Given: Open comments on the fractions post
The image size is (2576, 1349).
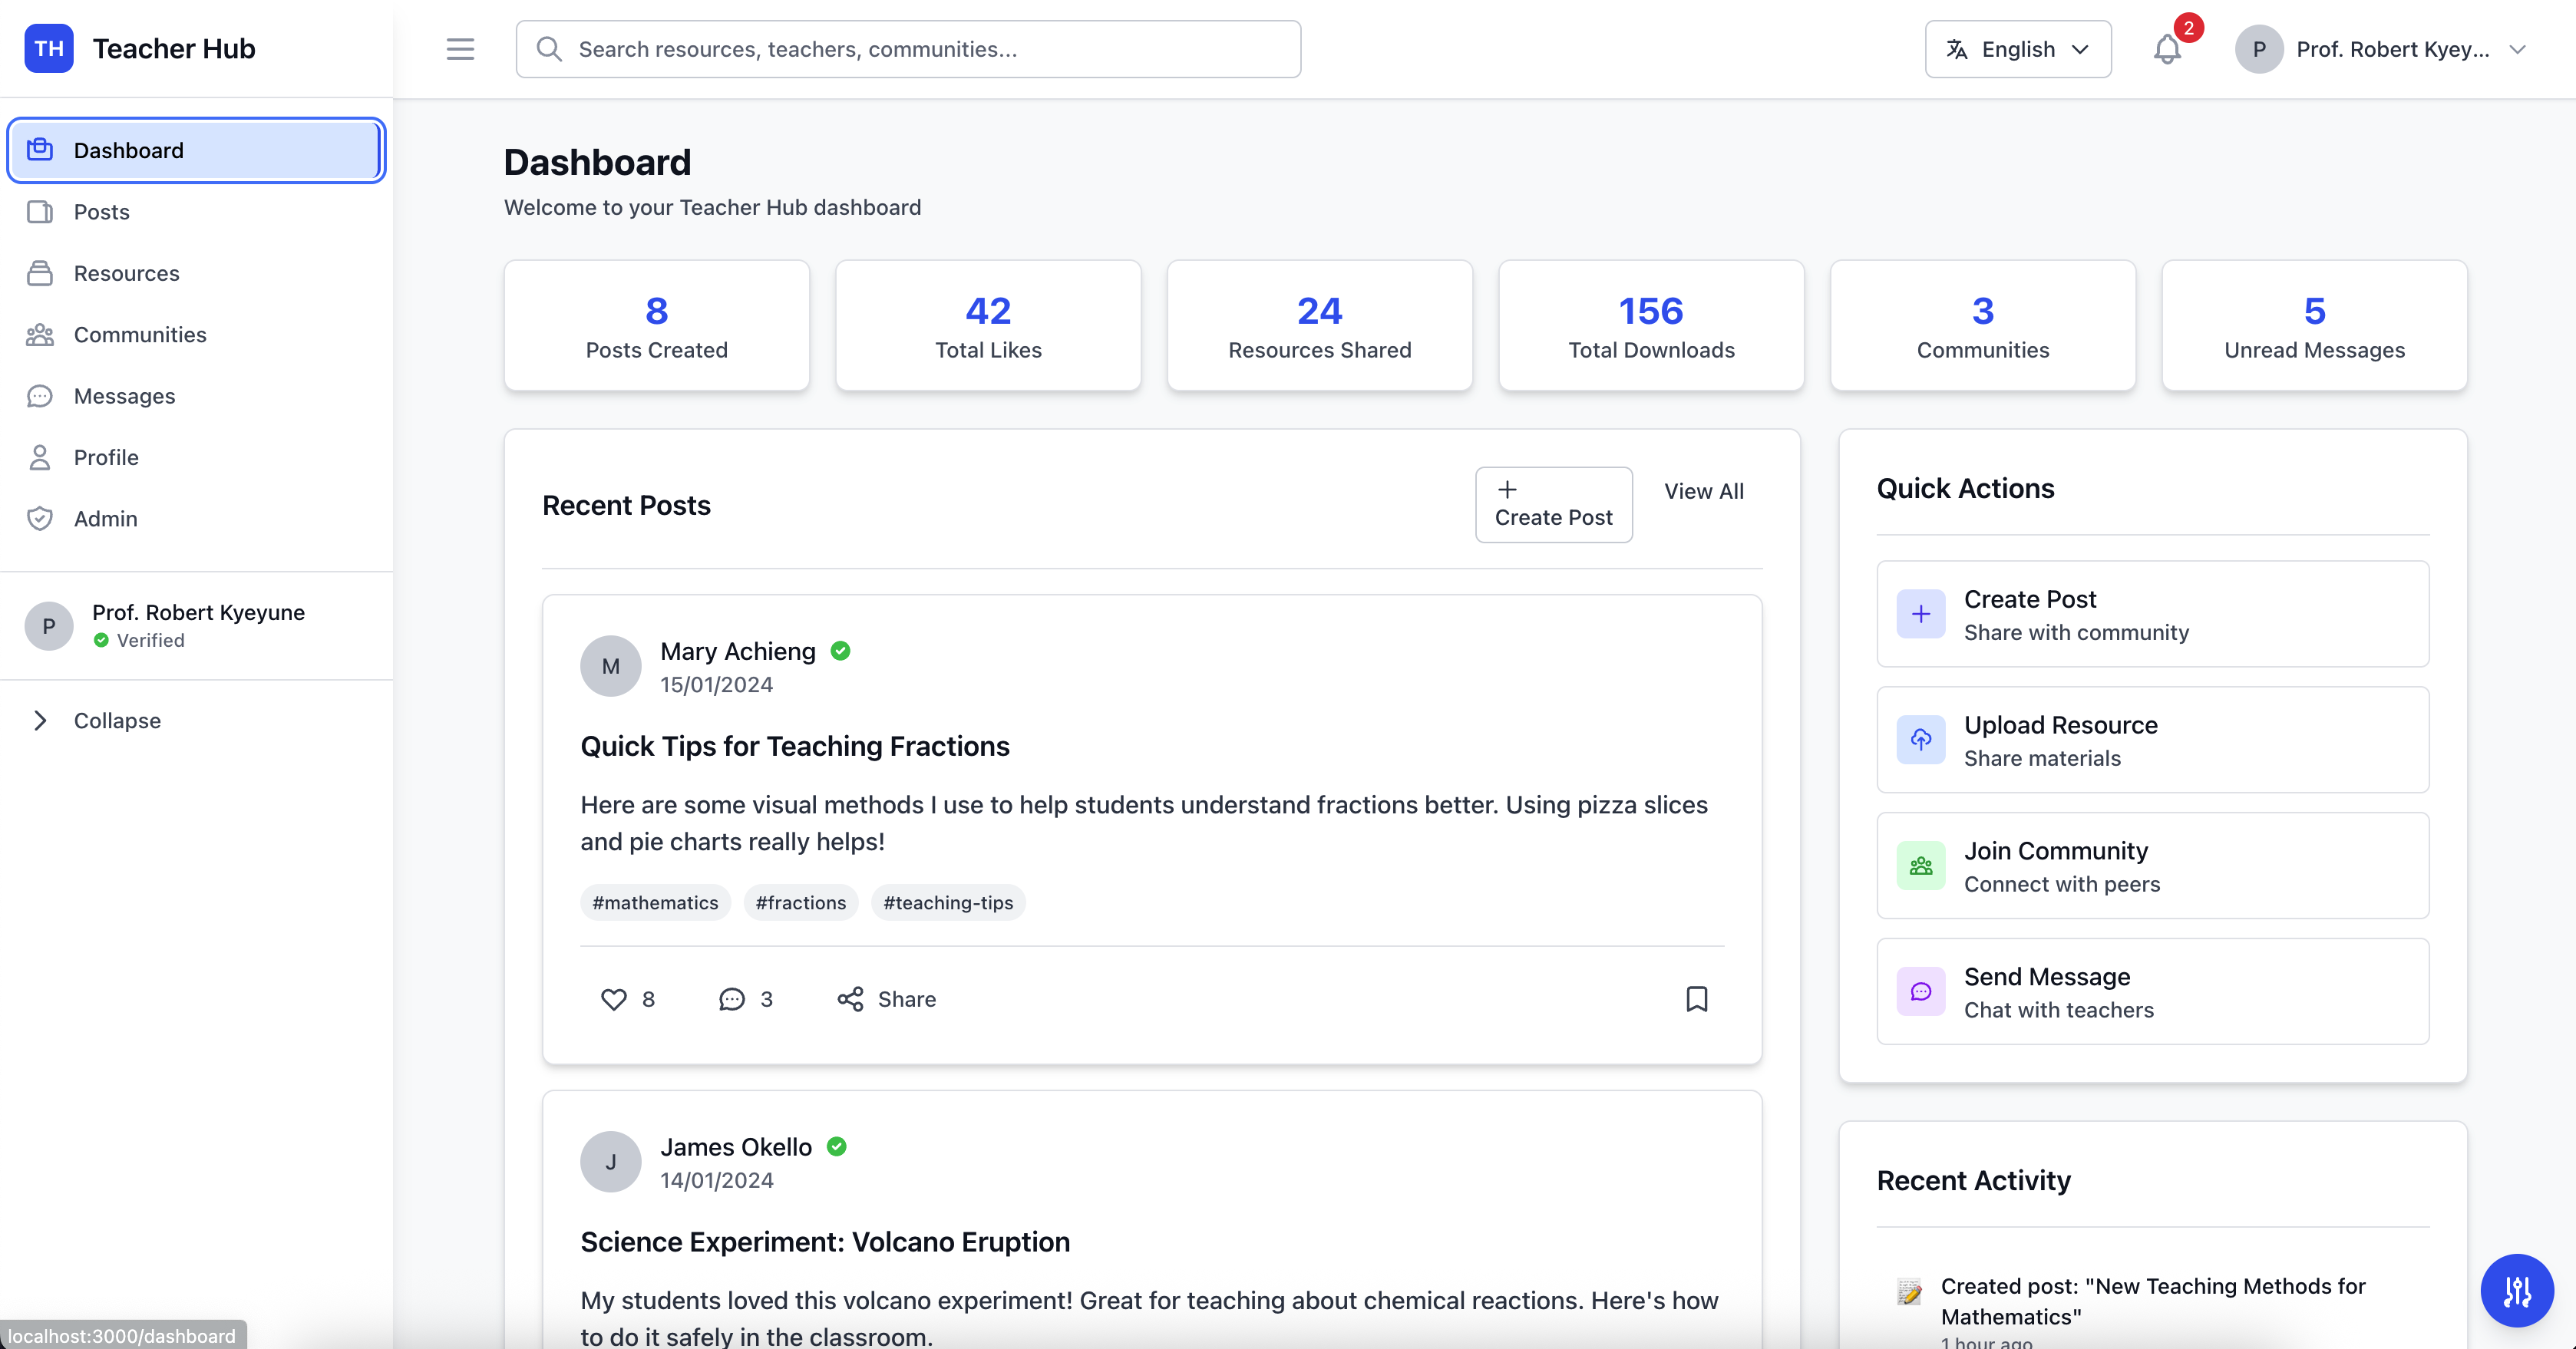Looking at the screenshot, I should (732, 999).
